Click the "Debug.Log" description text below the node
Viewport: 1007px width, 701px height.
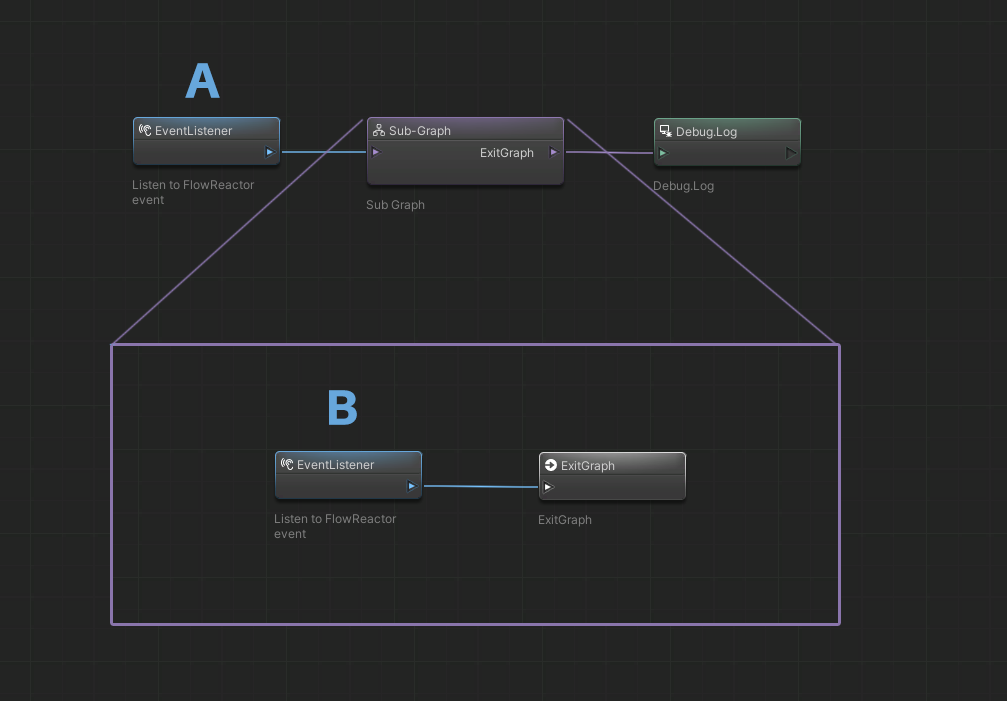pos(683,186)
